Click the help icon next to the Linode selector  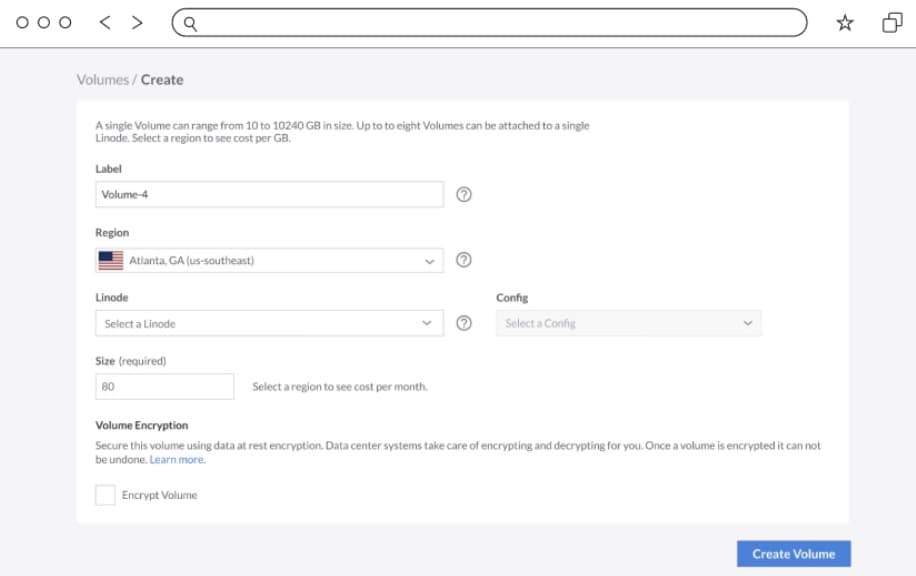(463, 322)
